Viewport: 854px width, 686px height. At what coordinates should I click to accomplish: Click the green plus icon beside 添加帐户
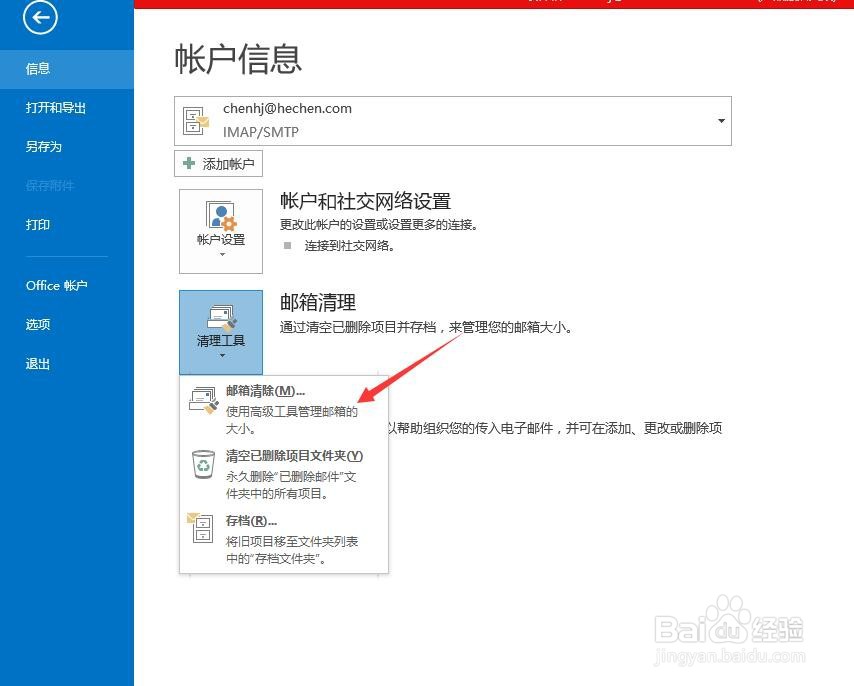click(188, 164)
